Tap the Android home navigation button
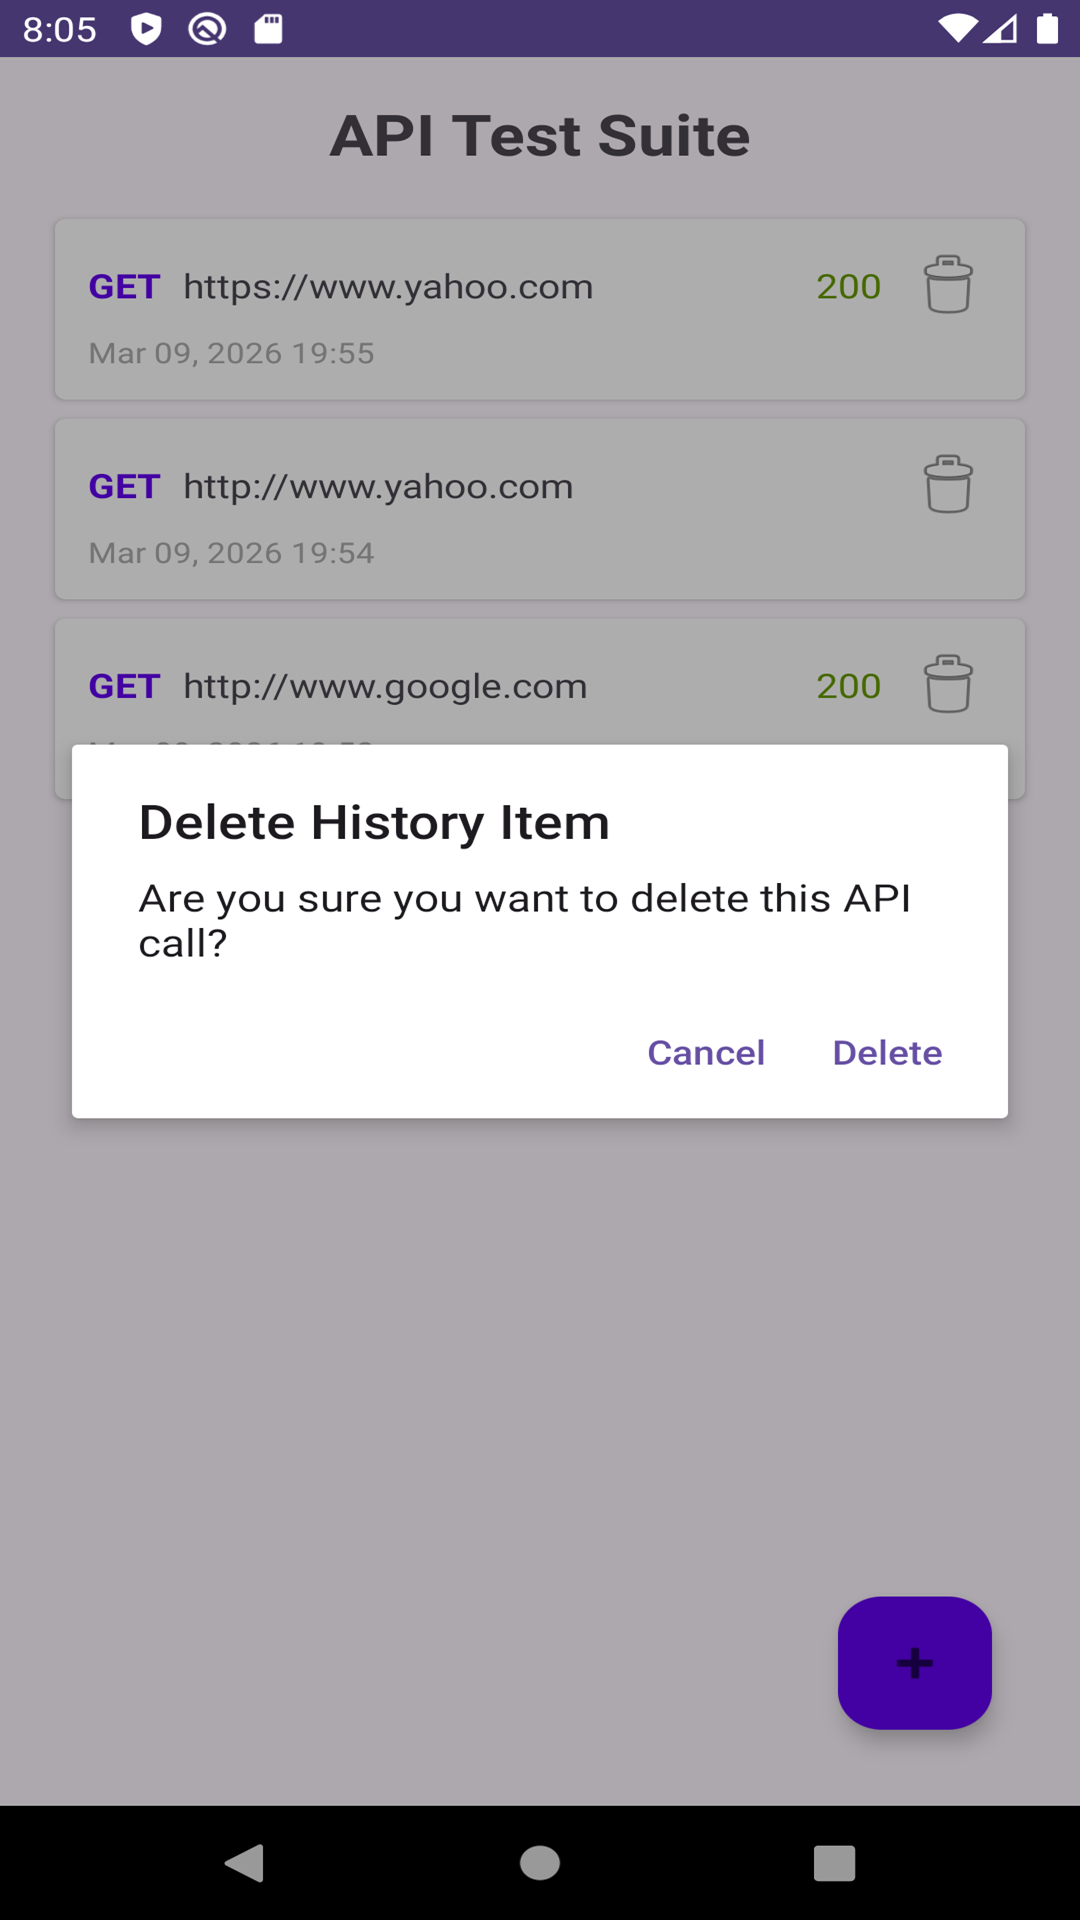The image size is (1080, 1920). (540, 1863)
